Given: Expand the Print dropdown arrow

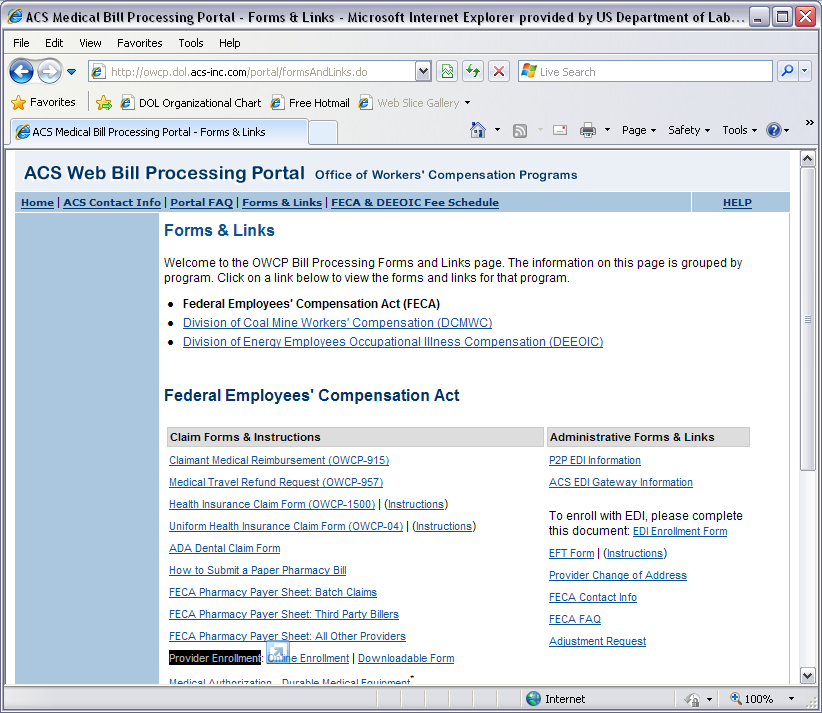Looking at the screenshot, I should (x=608, y=129).
